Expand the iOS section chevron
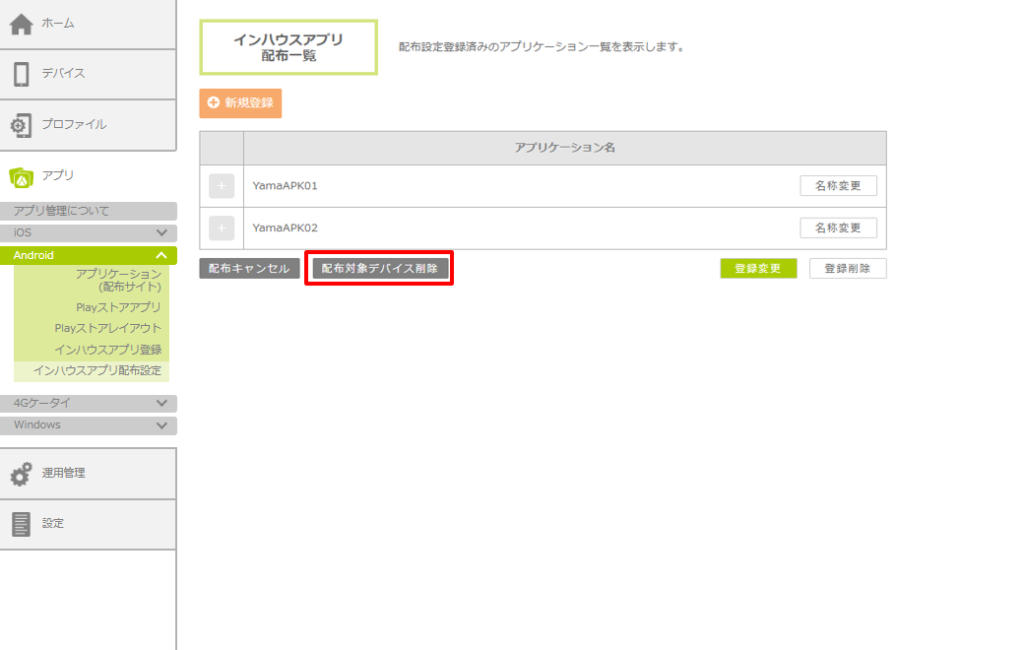 (162, 233)
